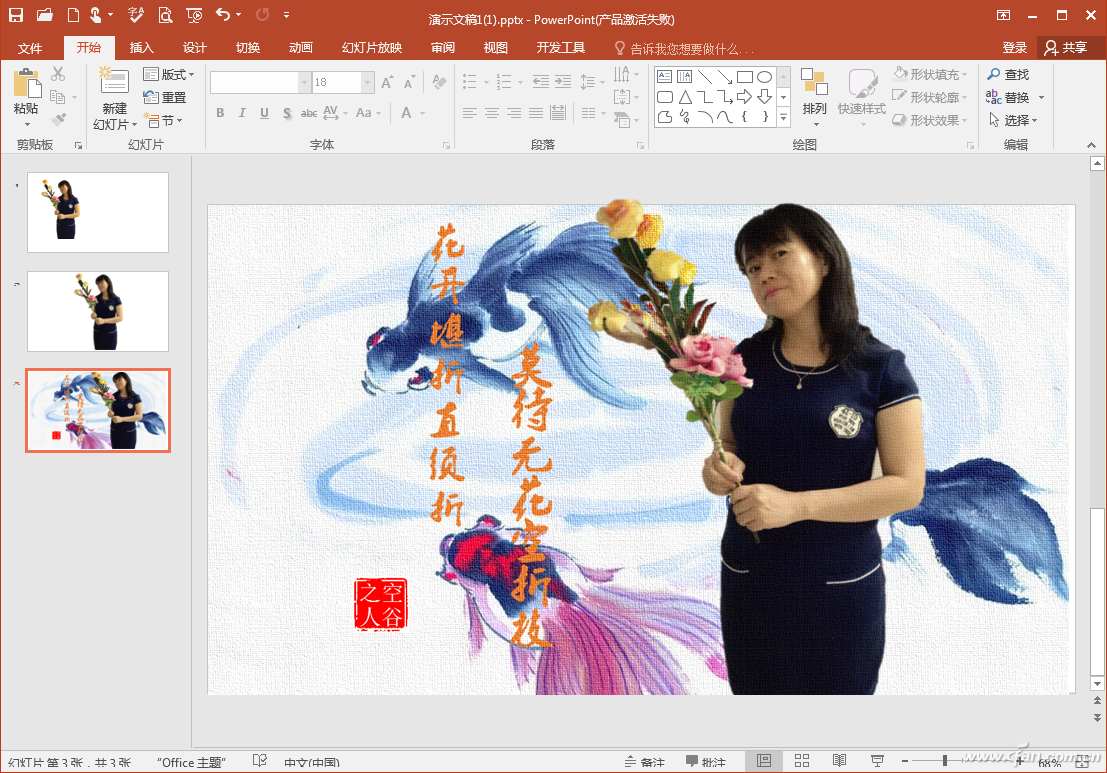Center align text in the paragraph group
Screen dimensions: 1107x773
[x=491, y=113]
